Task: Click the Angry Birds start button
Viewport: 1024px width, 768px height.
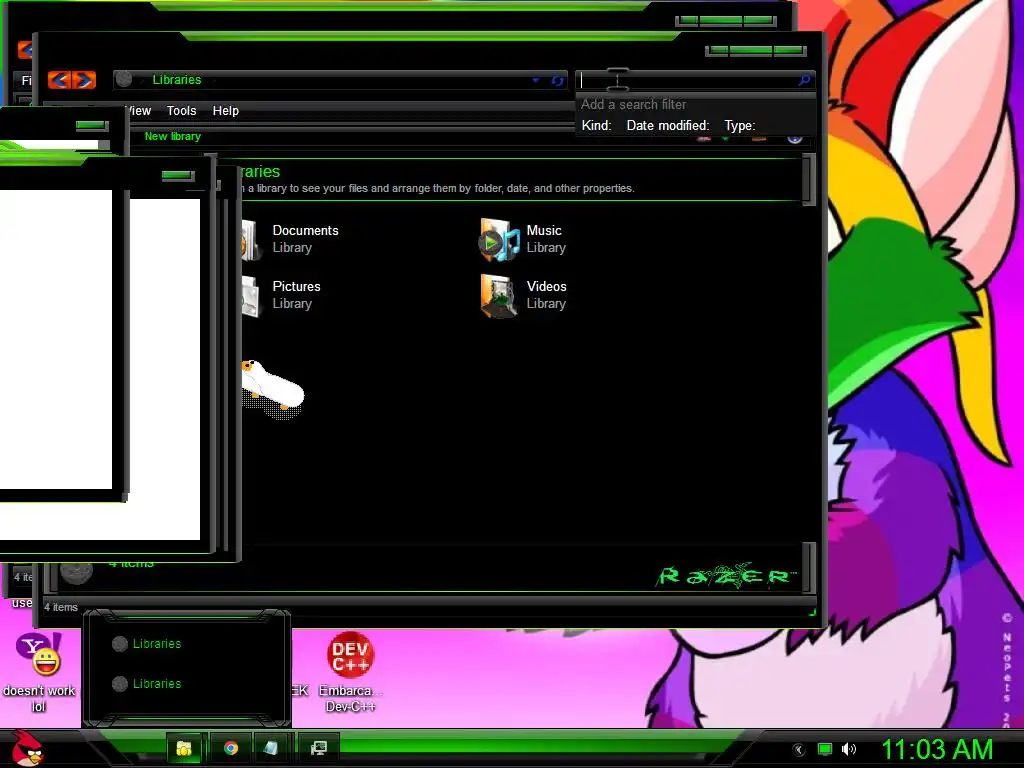Action: coord(27,748)
